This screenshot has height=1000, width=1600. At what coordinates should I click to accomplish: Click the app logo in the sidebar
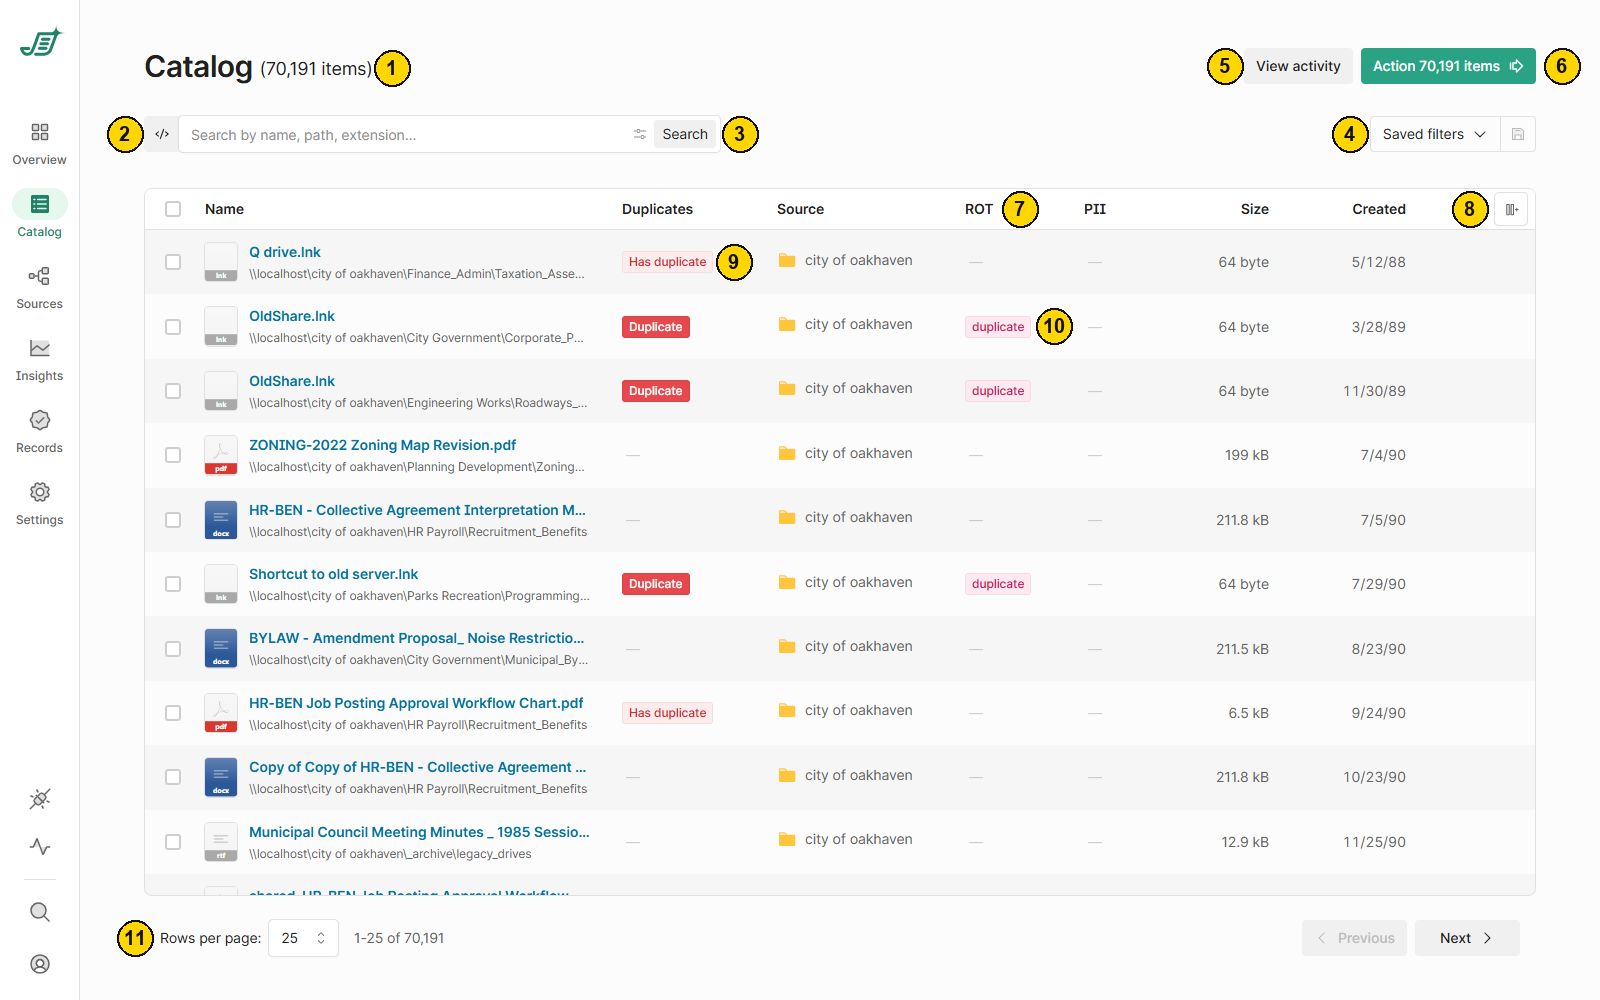(x=40, y=43)
